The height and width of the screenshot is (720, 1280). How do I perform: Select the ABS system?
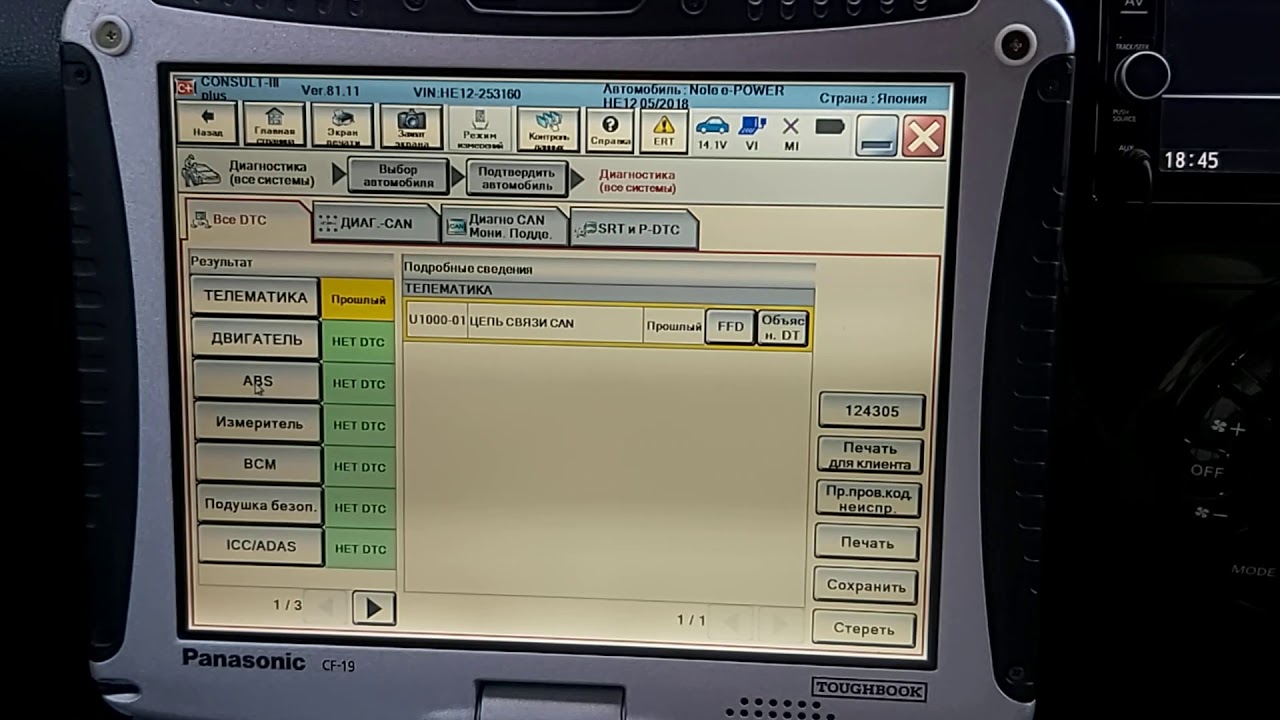(257, 382)
